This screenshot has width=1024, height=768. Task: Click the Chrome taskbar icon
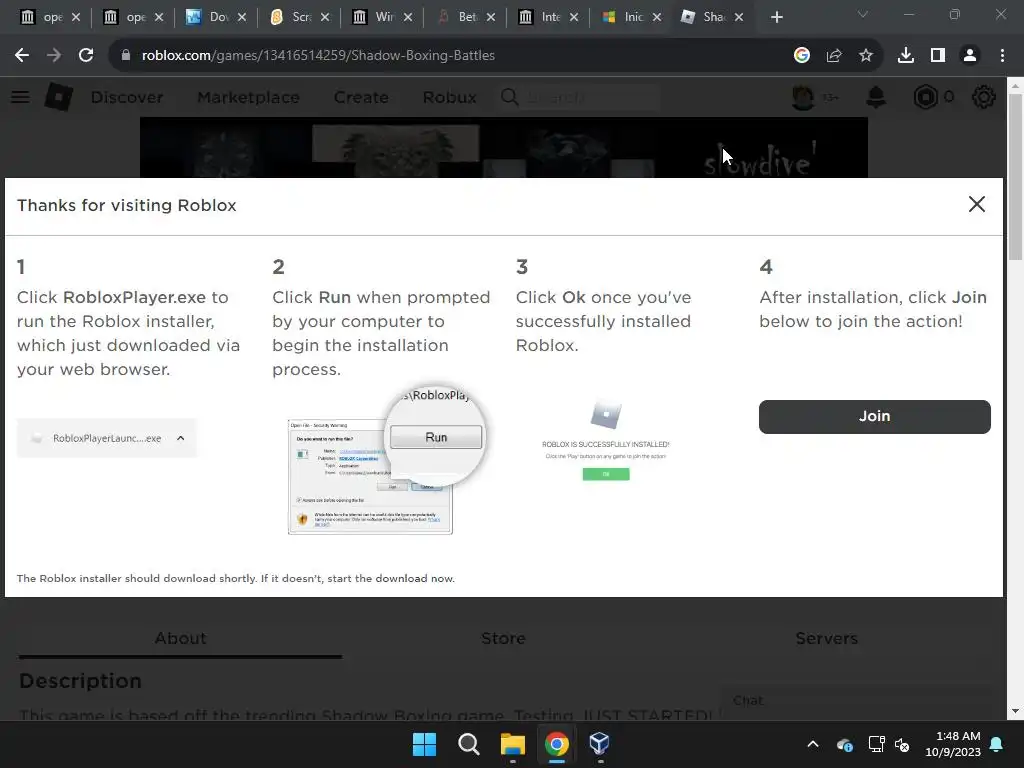(x=556, y=744)
